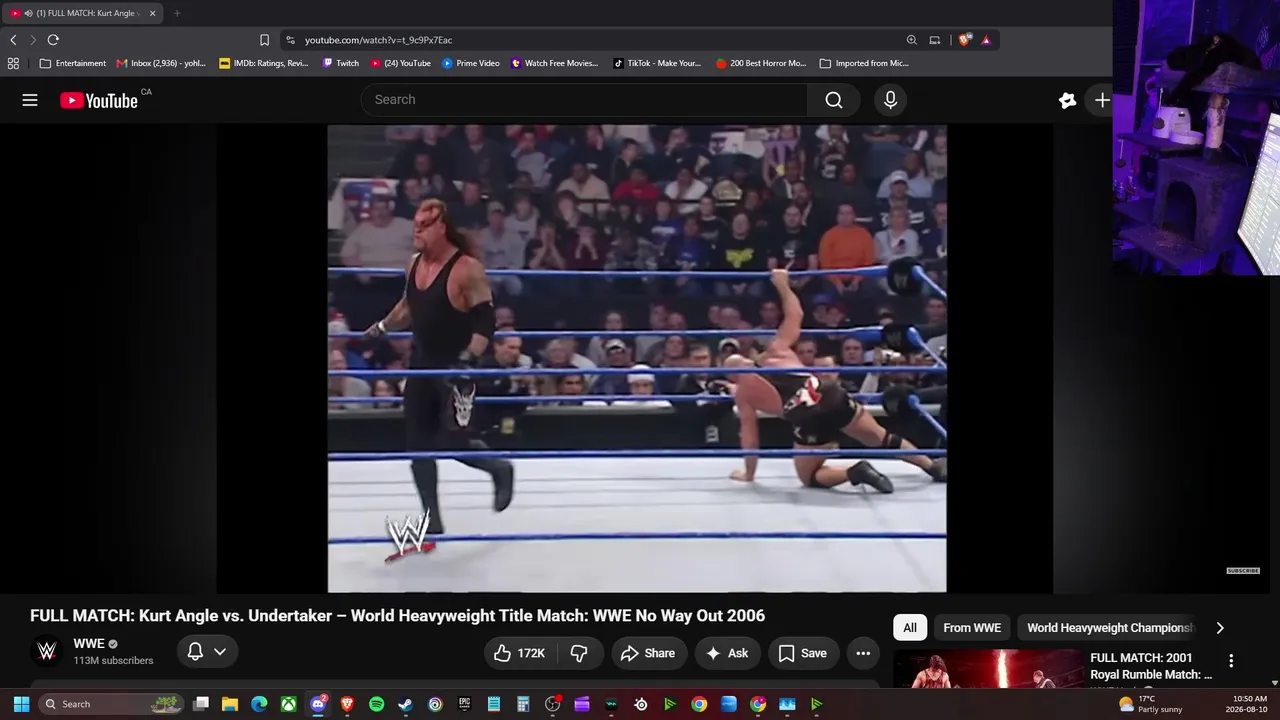Open the TikTok bookmark
Screen dimensions: 1280x720
pyautogui.click(x=657, y=63)
